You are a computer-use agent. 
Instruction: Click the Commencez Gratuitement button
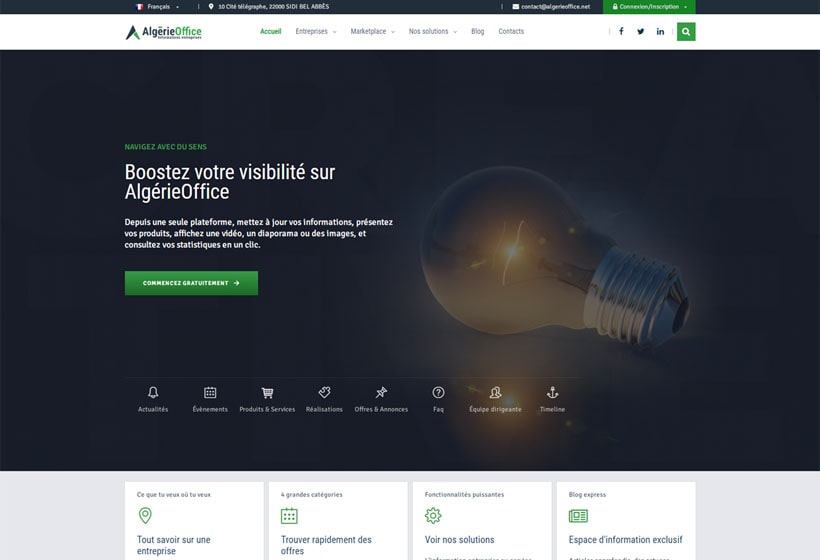[191, 283]
